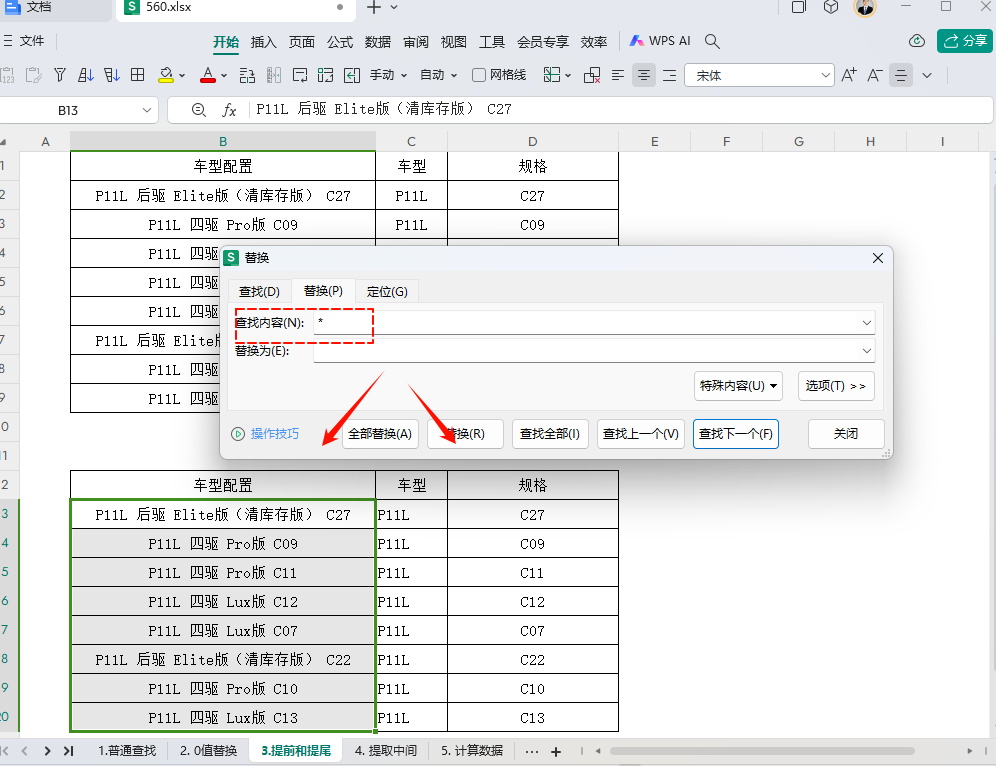Switch to the 数据 ribbon tab
This screenshot has height=766, width=996.
(x=378, y=42)
